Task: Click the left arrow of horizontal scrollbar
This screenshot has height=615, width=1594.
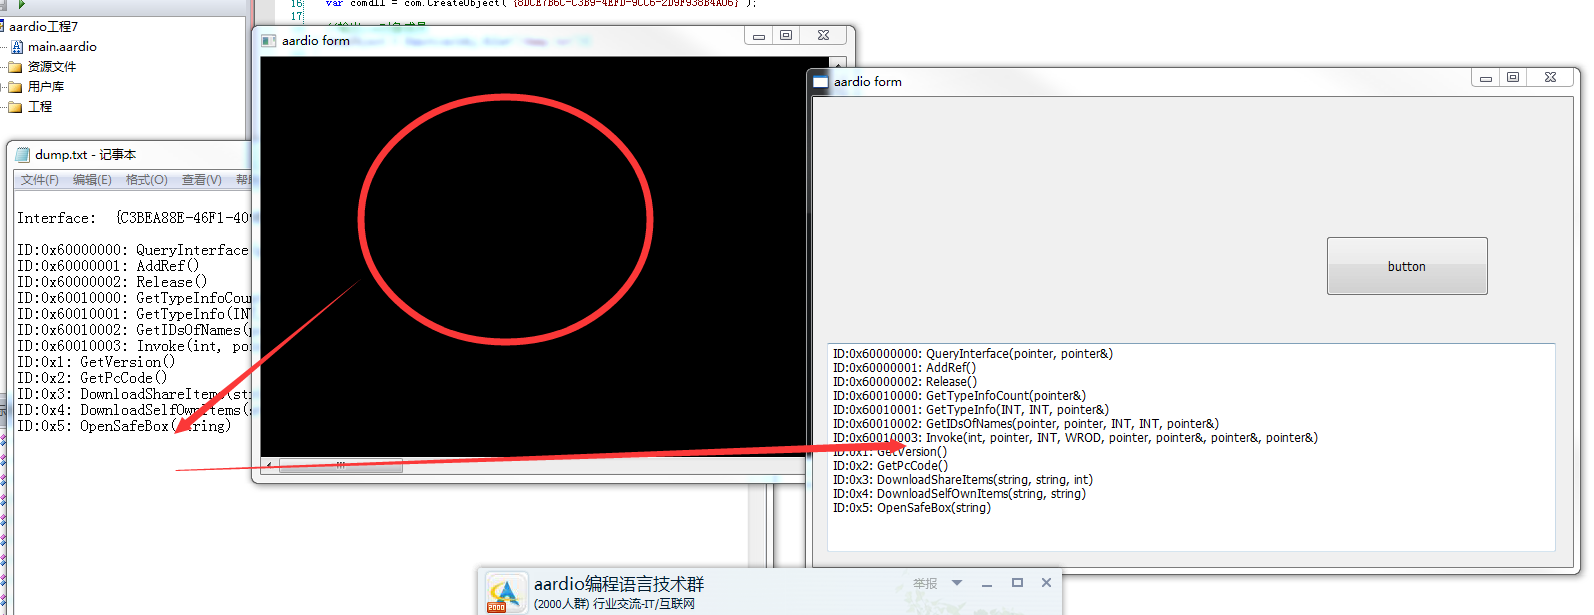Action: (x=269, y=465)
